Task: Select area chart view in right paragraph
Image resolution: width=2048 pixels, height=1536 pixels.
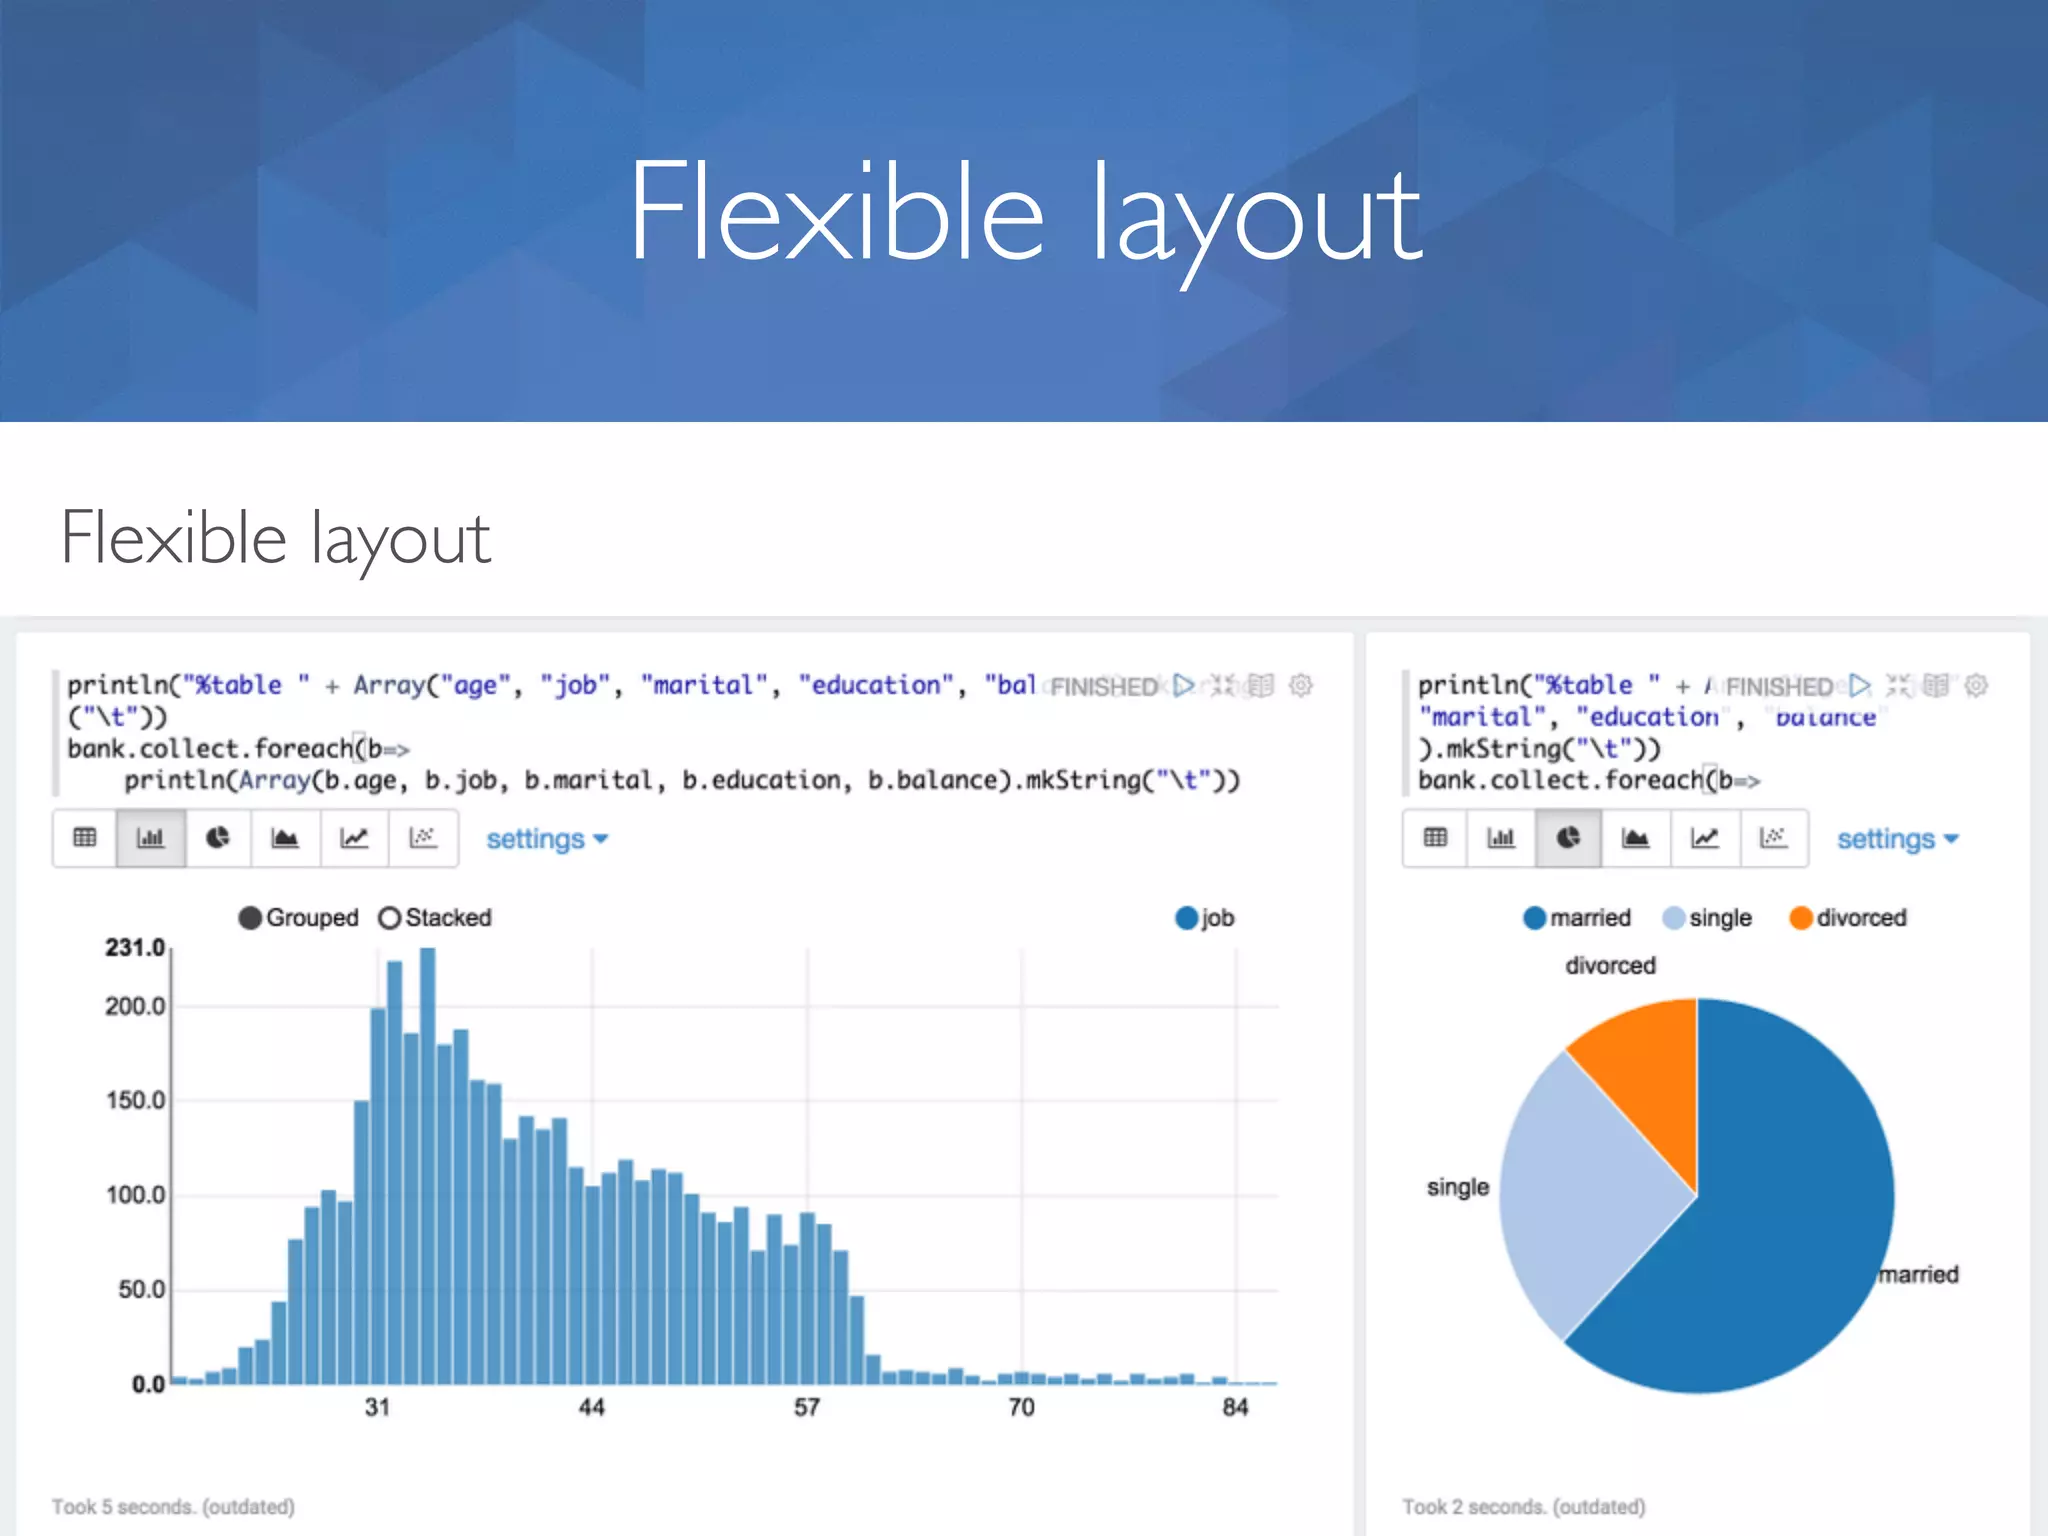Action: point(1636,838)
